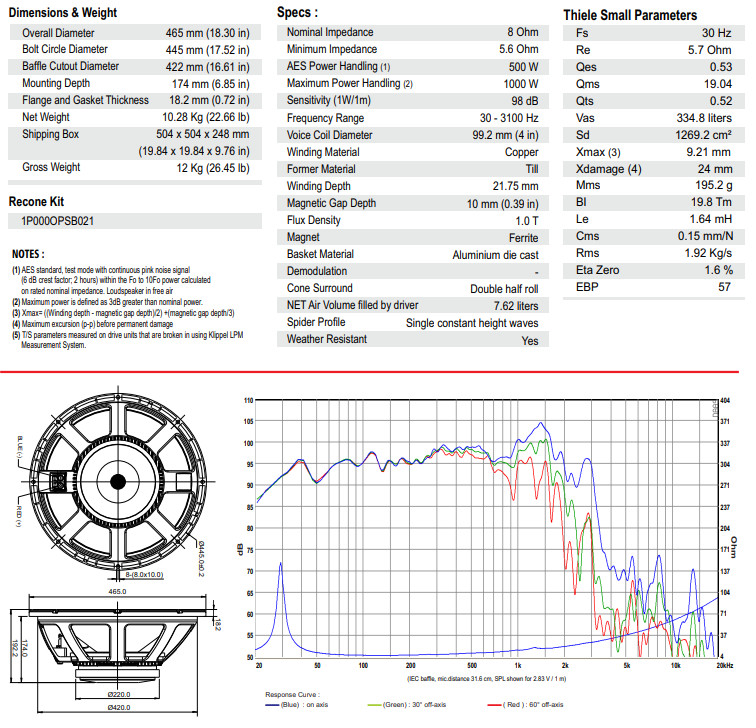756x728 pixels.
Task: Click the Thiele Small Parameters heading
Action: (630, 15)
